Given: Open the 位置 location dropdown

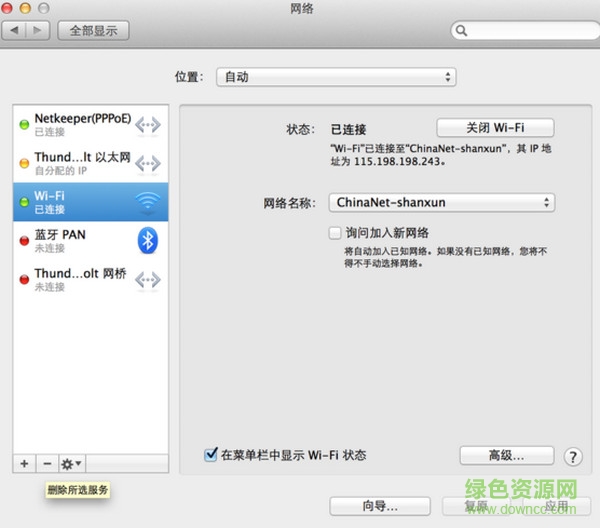Looking at the screenshot, I should point(336,77).
